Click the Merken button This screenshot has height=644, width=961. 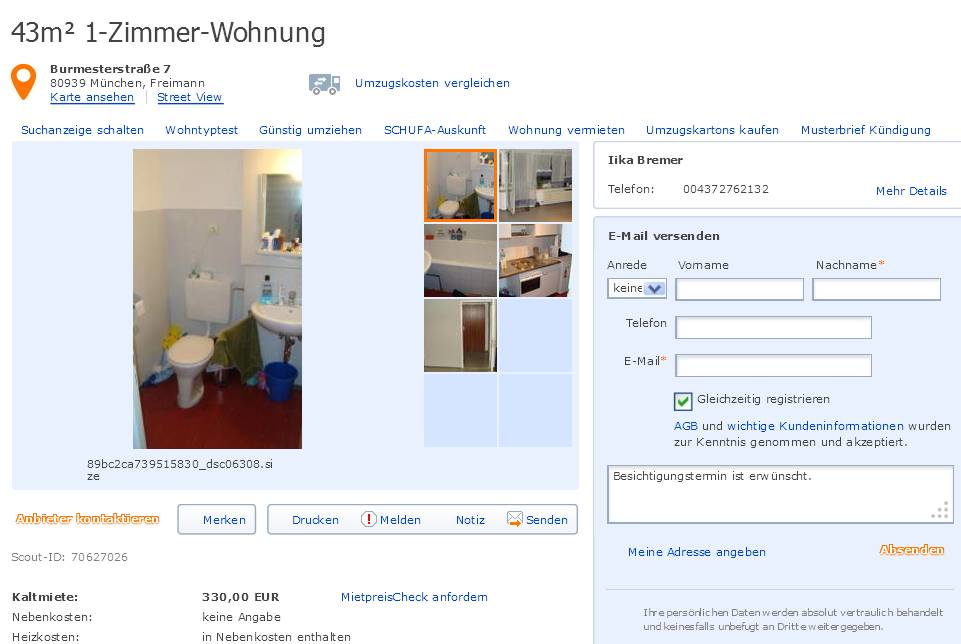pos(217,520)
